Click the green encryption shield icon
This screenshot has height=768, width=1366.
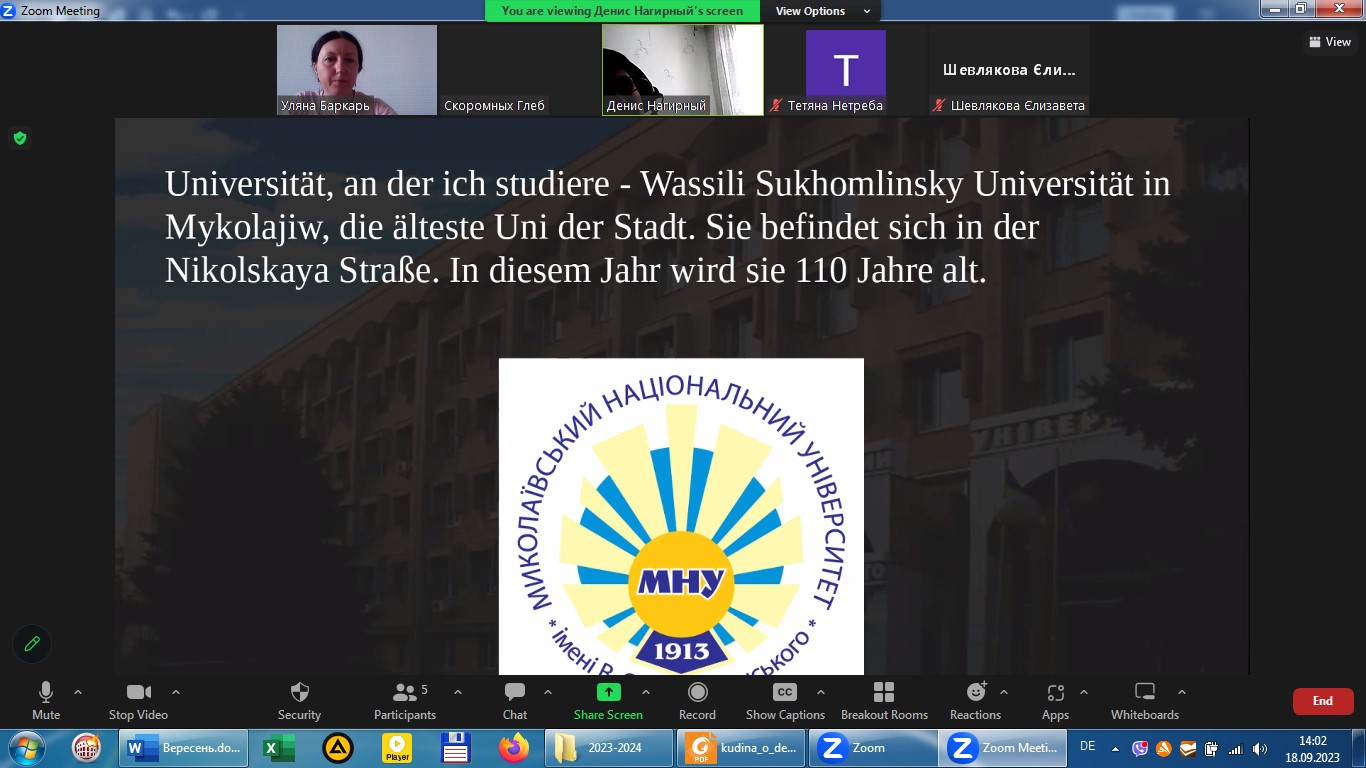coord(19,138)
